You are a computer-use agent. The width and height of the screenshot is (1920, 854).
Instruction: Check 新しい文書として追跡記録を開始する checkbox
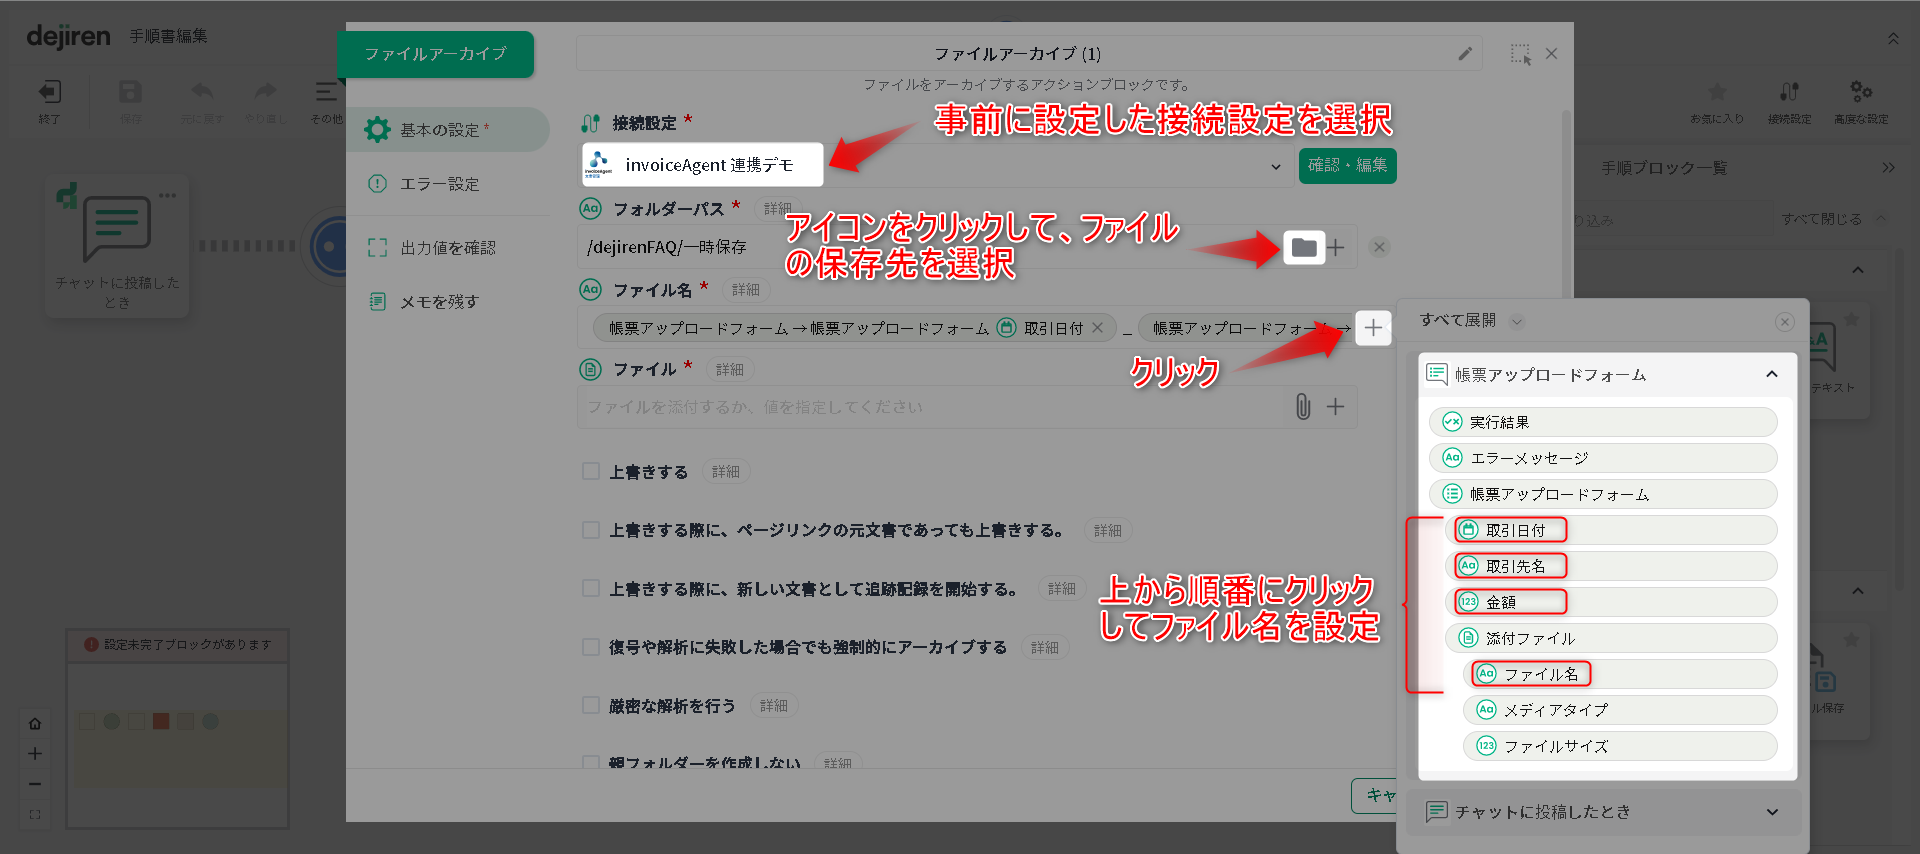(591, 588)
